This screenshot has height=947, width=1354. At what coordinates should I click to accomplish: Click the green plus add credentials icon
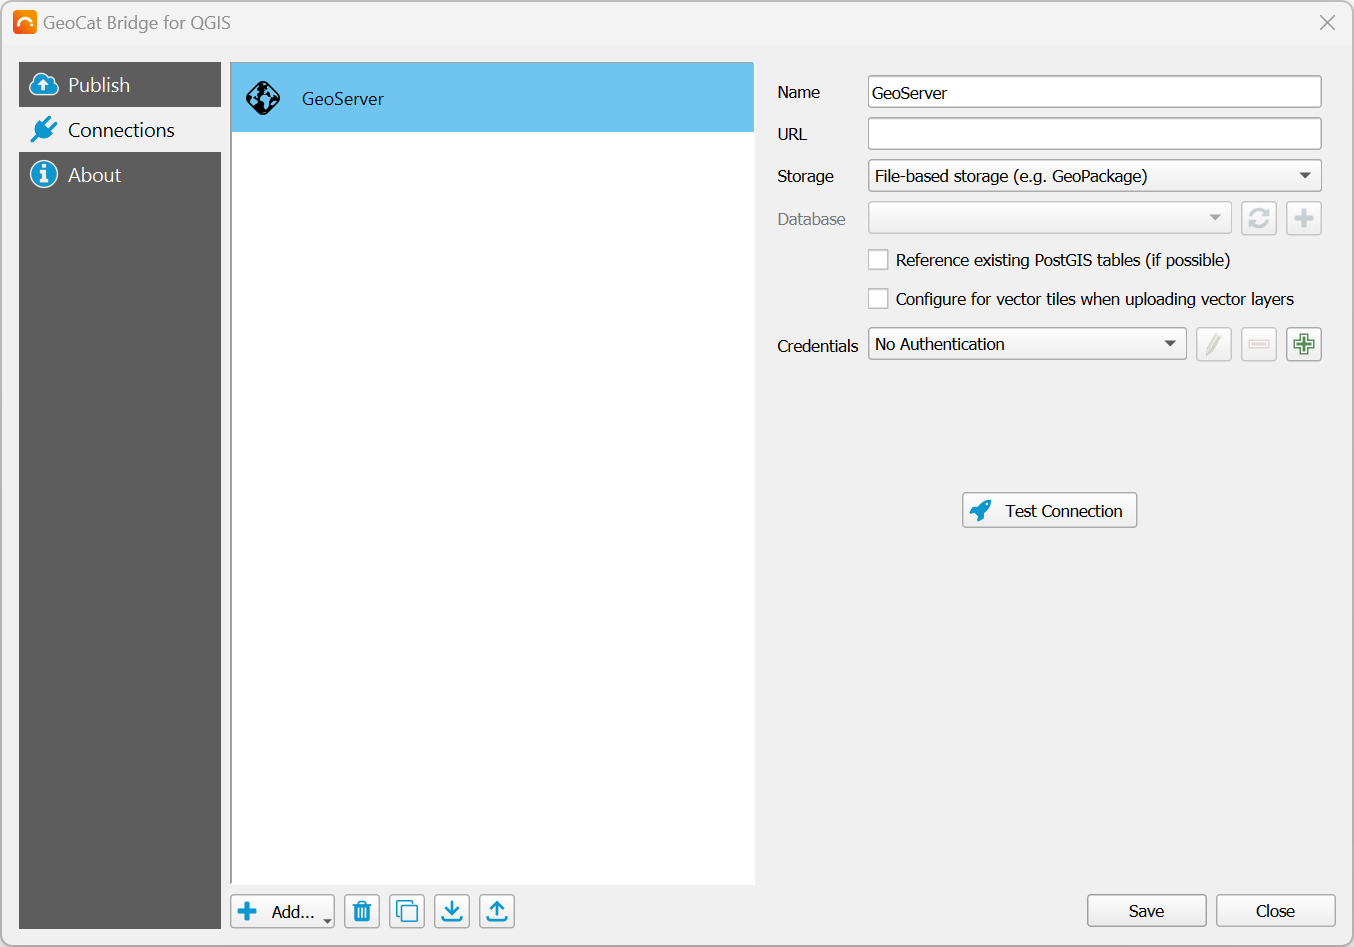(1303, 344)
